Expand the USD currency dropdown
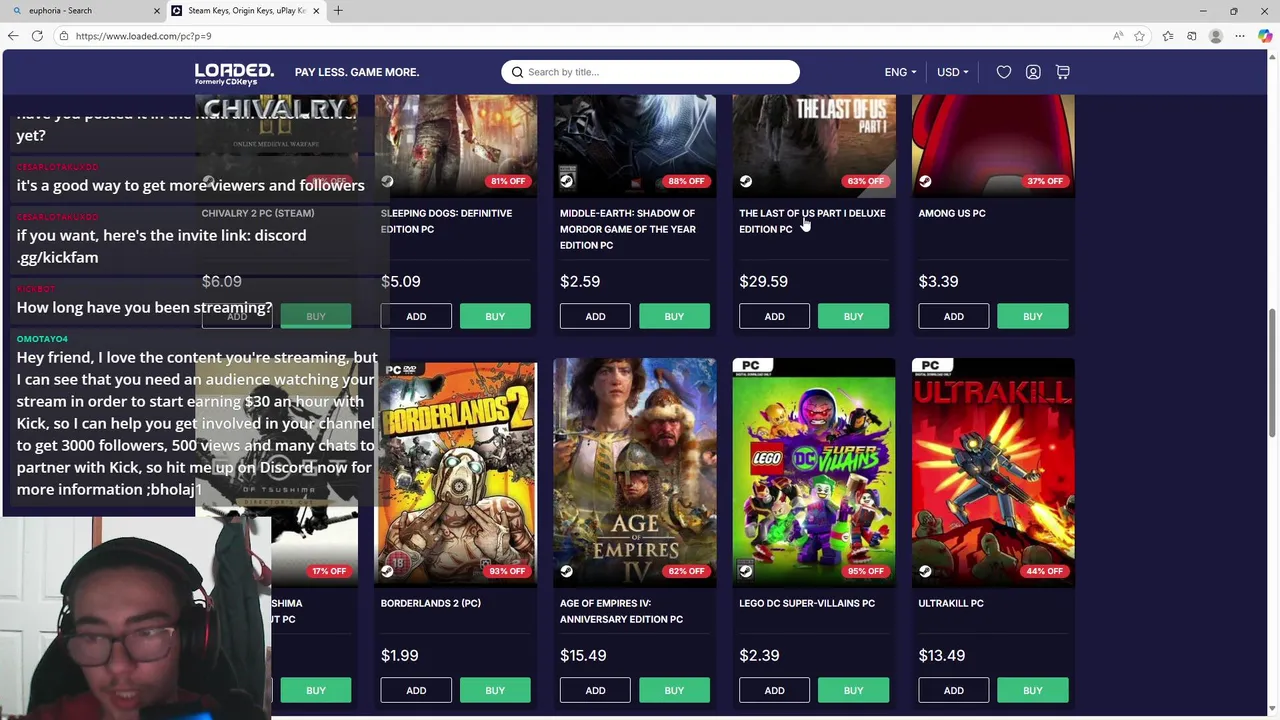 952,72
